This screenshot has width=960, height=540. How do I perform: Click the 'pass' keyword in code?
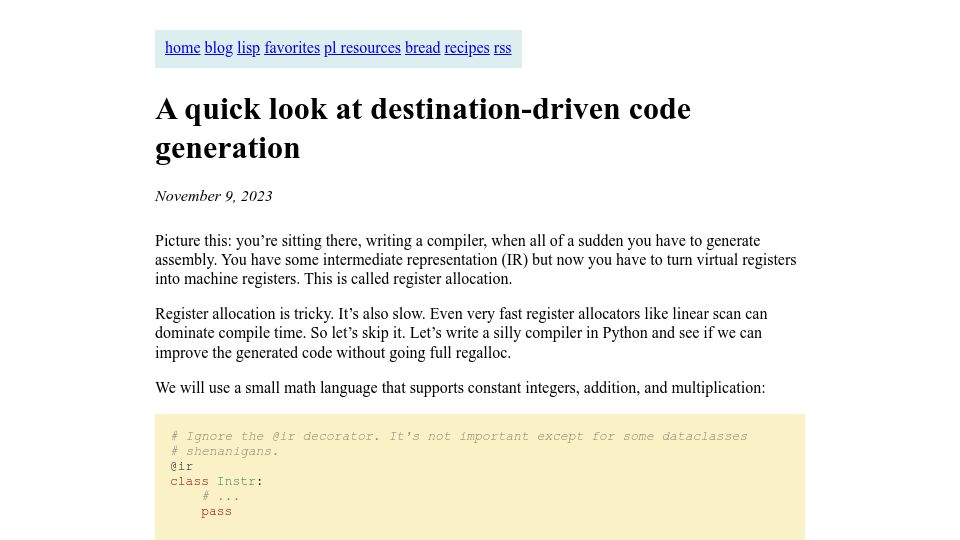[217, 512]
